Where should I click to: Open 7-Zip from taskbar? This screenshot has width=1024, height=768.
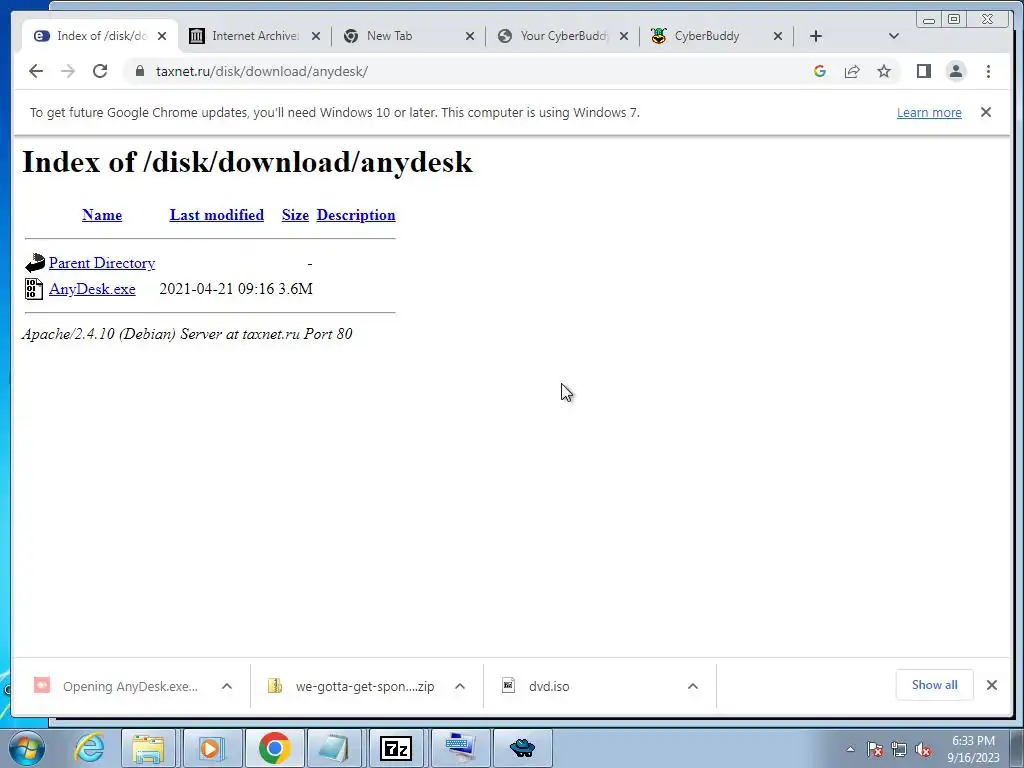[x=396, y=748]
